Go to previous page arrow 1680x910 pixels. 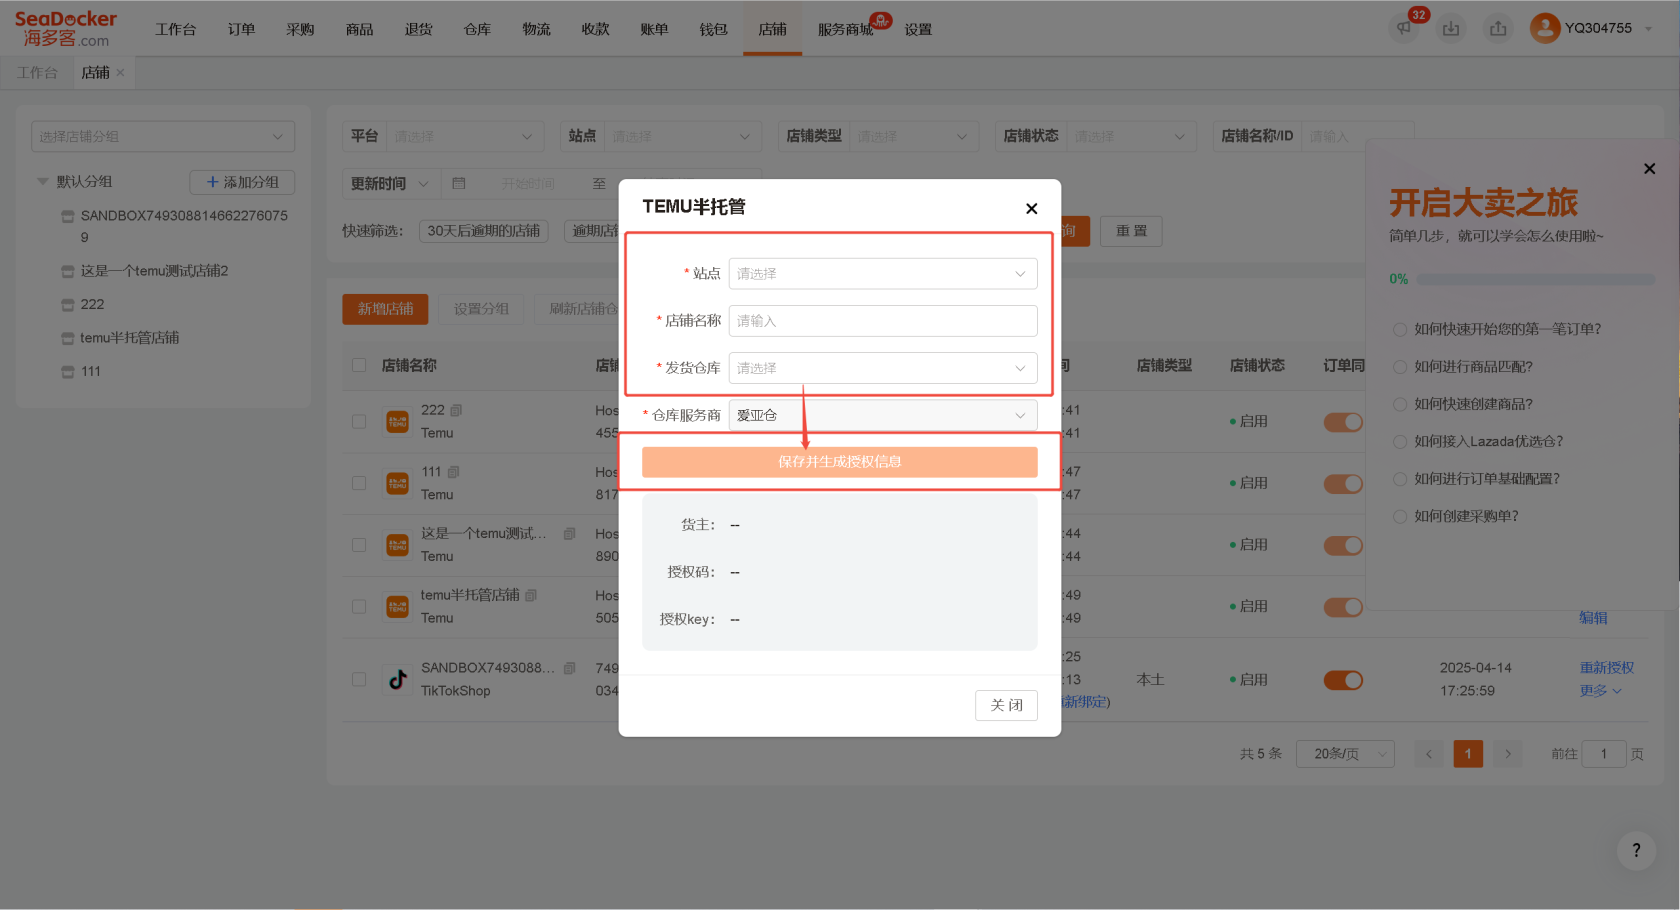(x=1429, y=754)
